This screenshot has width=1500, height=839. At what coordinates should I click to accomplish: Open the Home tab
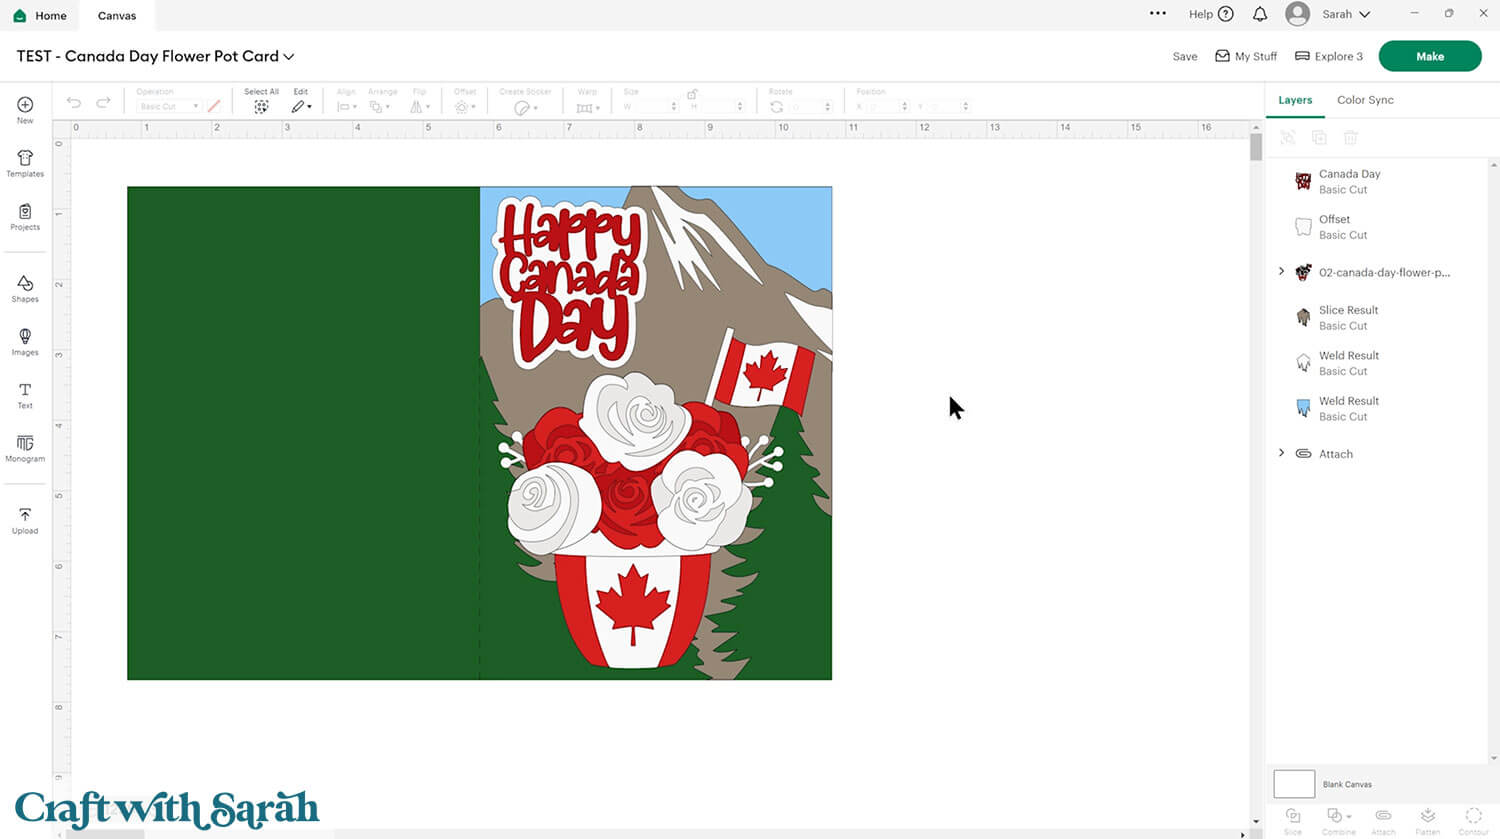[40, 15]
